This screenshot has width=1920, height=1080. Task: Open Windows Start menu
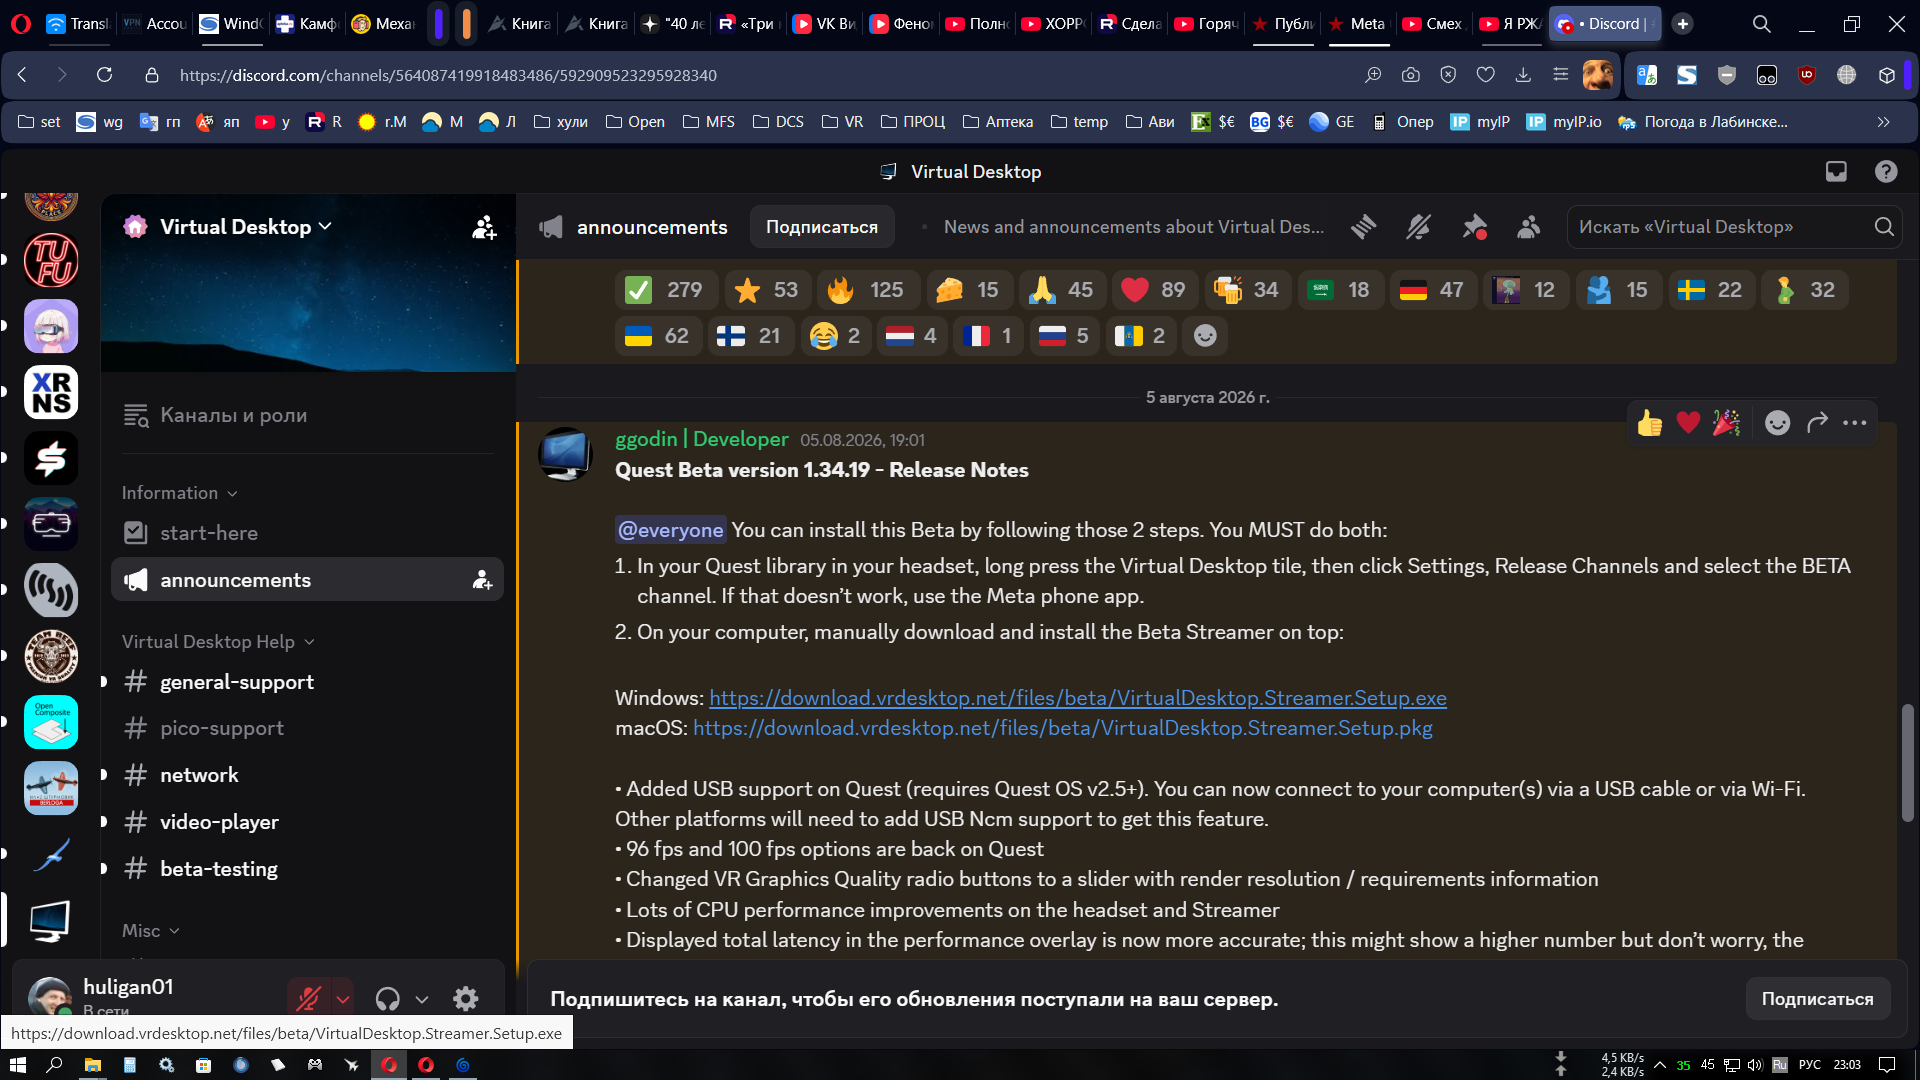click(x=17, y=1065)
